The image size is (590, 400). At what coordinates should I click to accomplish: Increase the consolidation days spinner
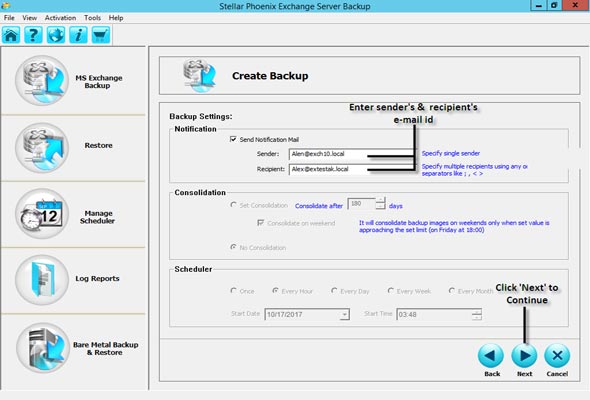point(380,200)
